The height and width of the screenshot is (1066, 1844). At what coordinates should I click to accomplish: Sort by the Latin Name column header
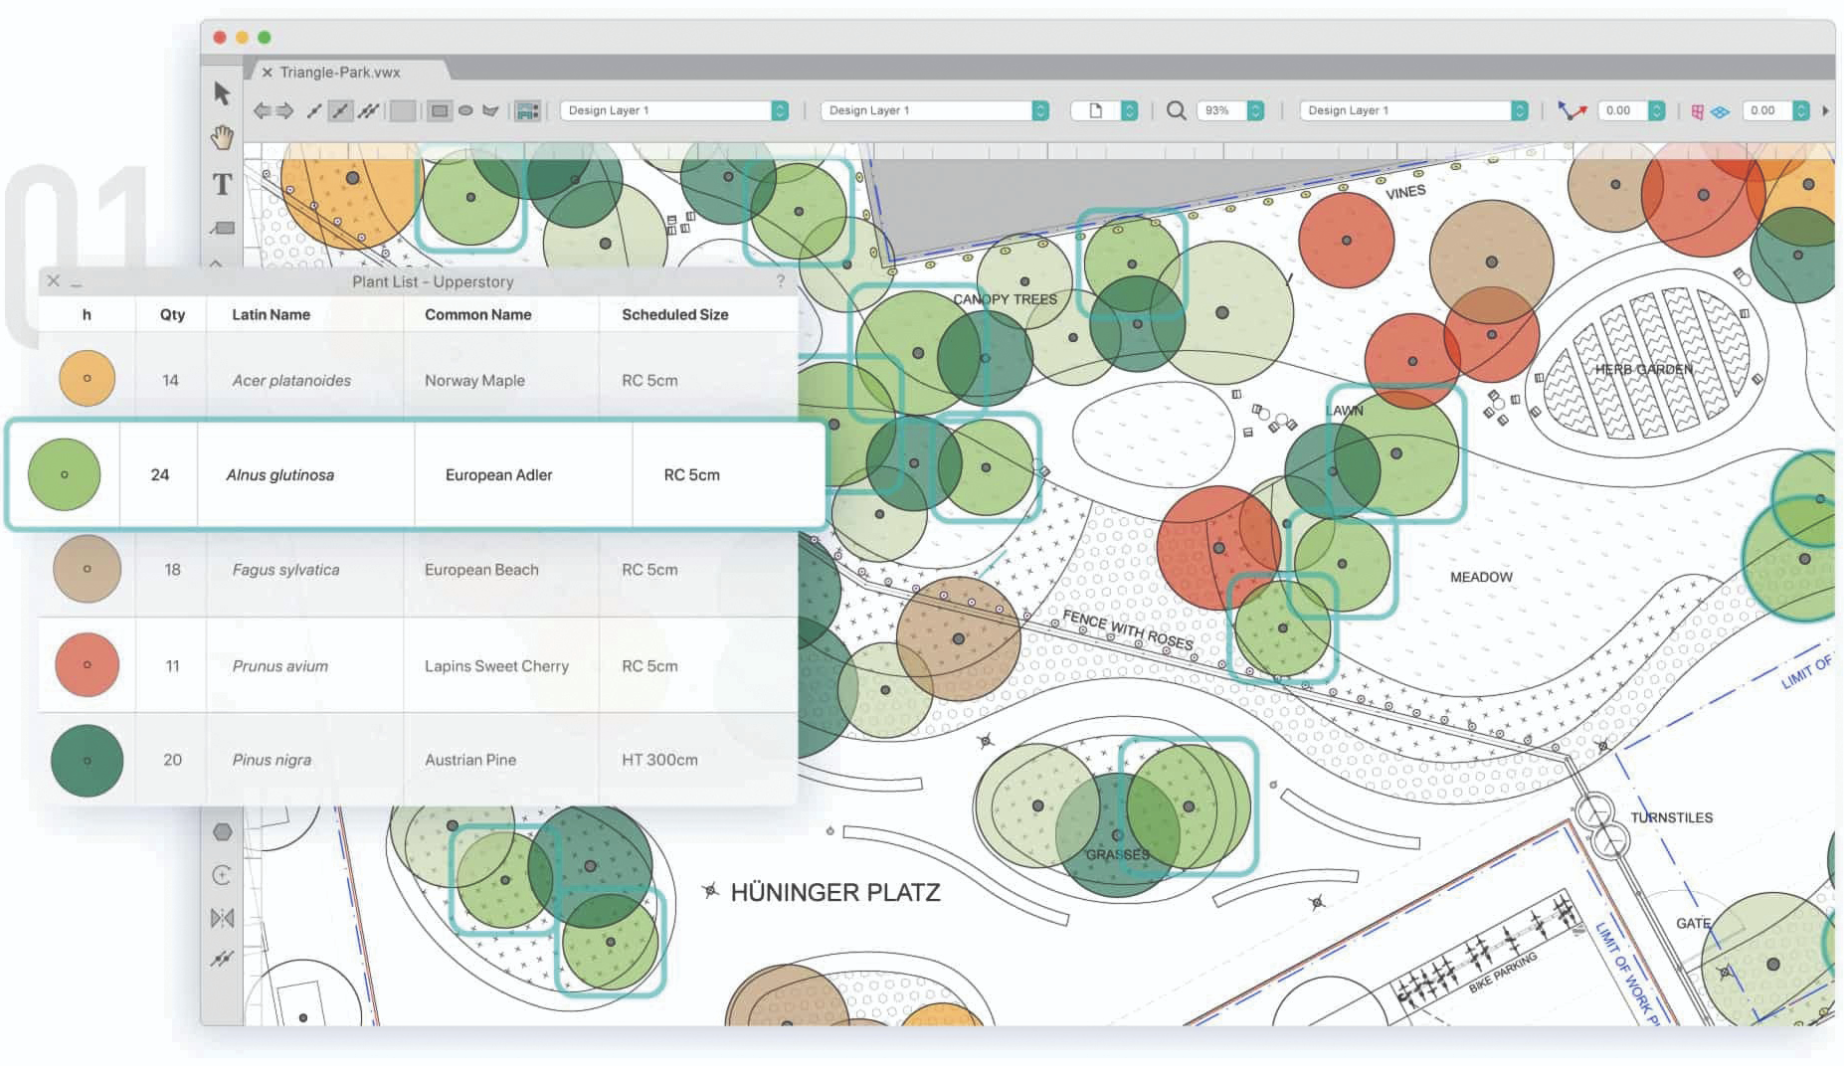click(x=270, y=314)
